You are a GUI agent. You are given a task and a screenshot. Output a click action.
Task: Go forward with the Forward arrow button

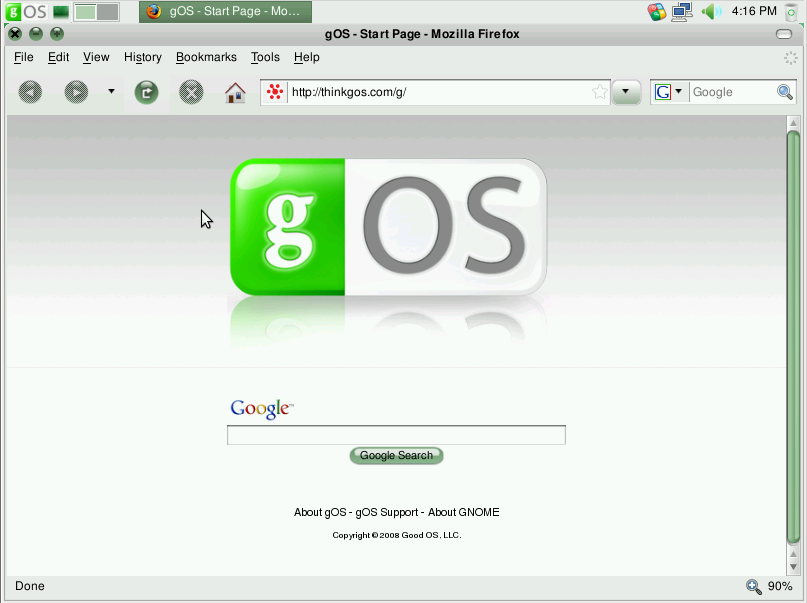pos(76,93)
